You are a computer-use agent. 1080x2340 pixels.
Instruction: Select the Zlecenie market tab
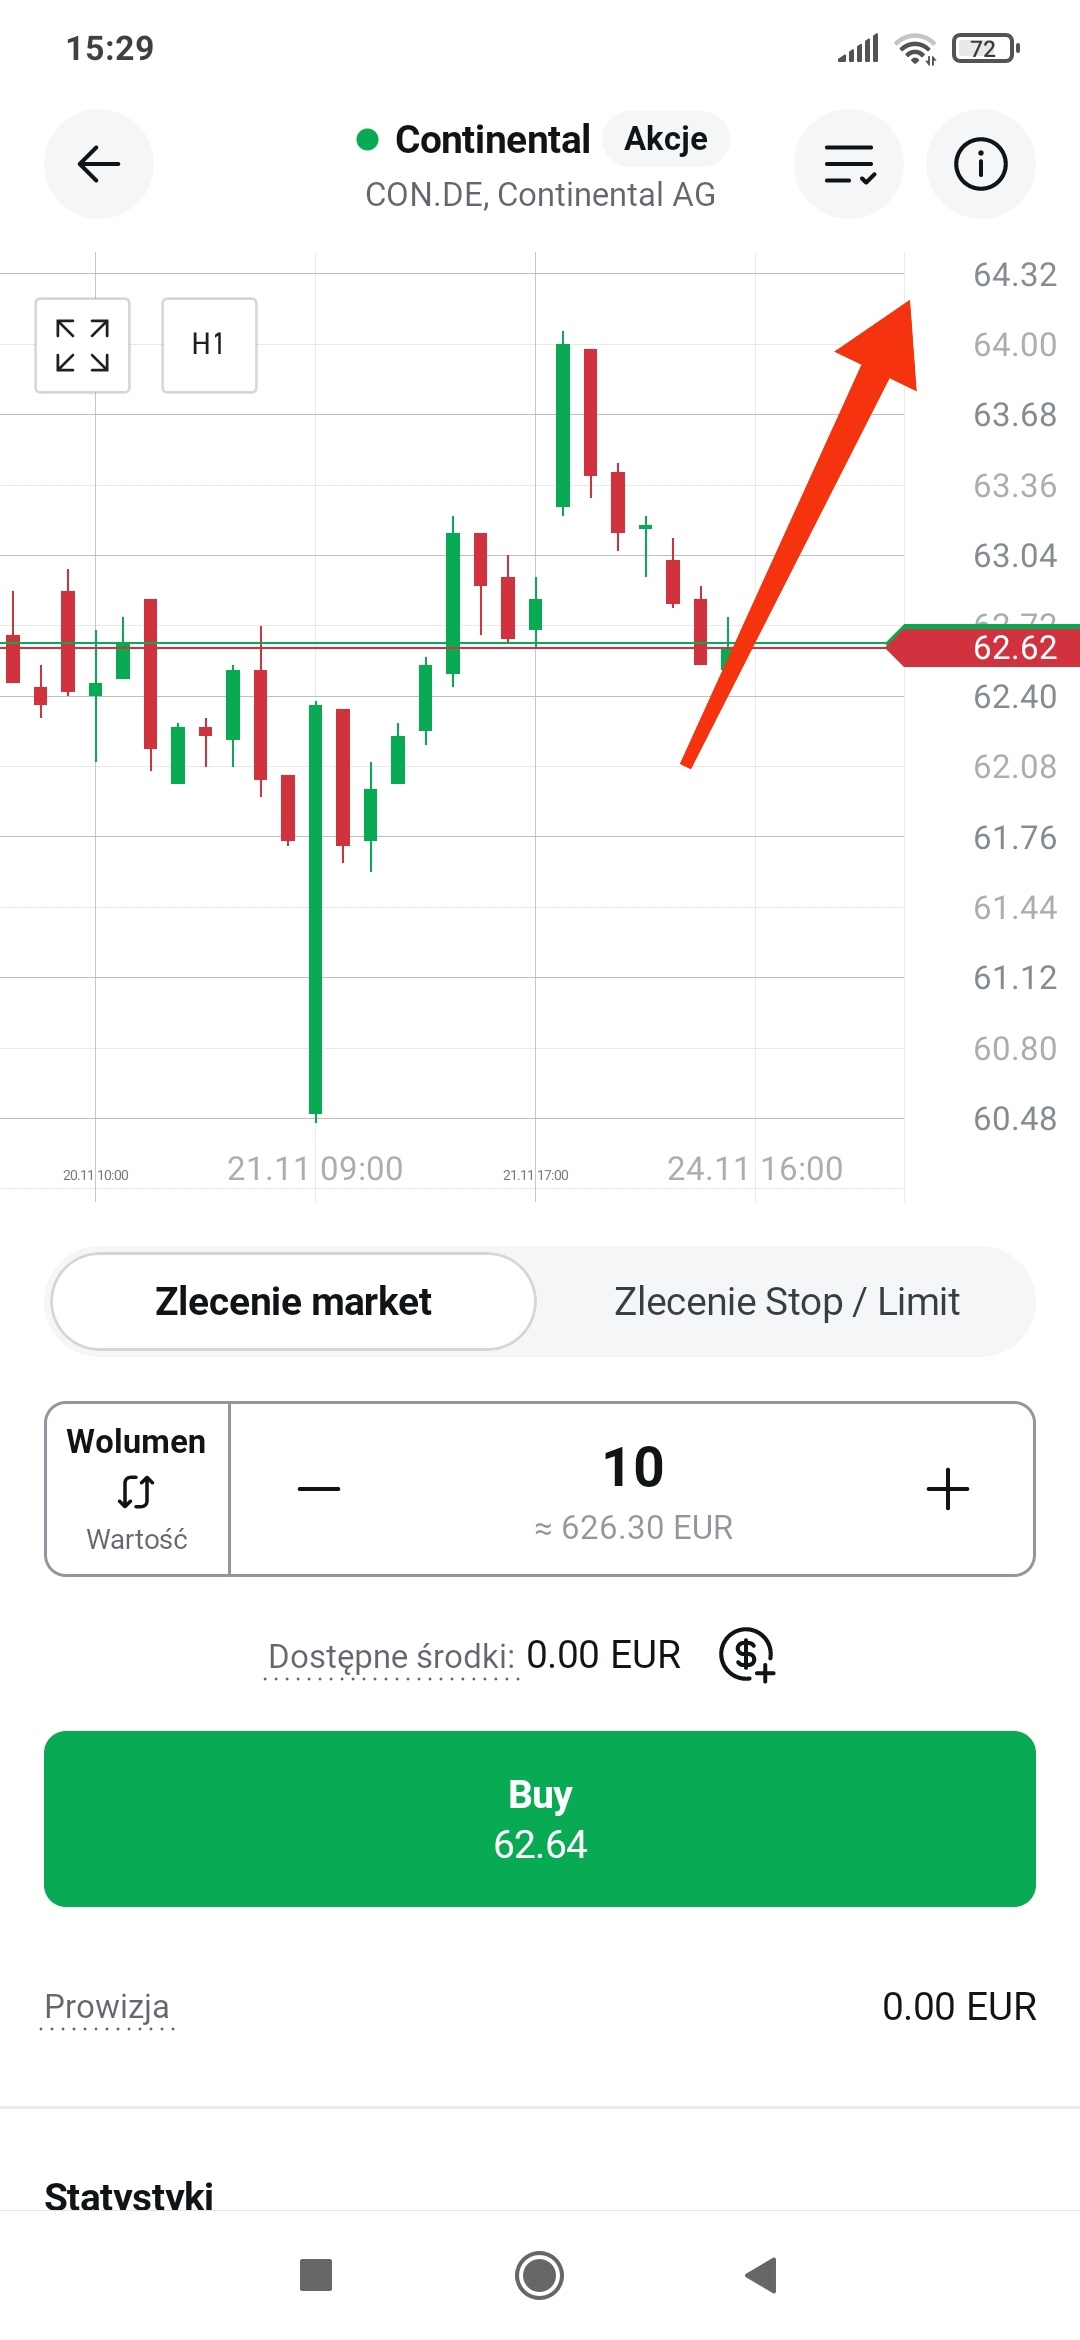(x=293, y=1301)
